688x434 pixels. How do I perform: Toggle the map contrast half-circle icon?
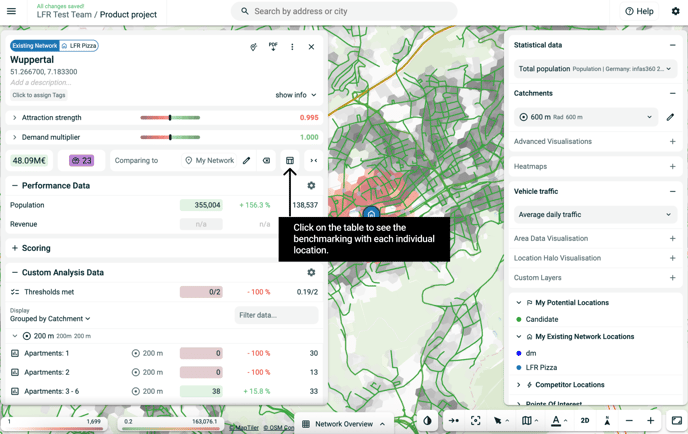click(x=427, y=420)
